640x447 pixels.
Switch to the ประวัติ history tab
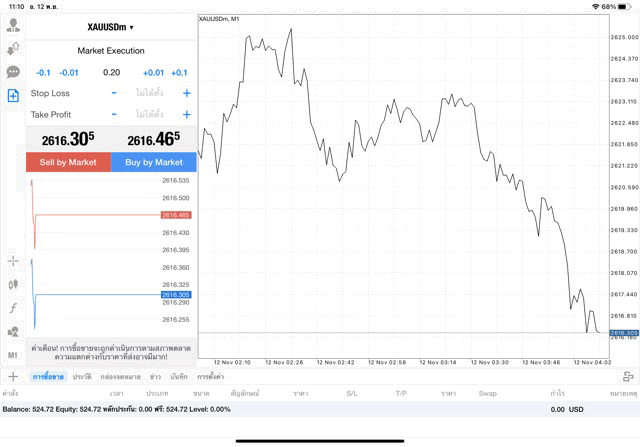80,376
